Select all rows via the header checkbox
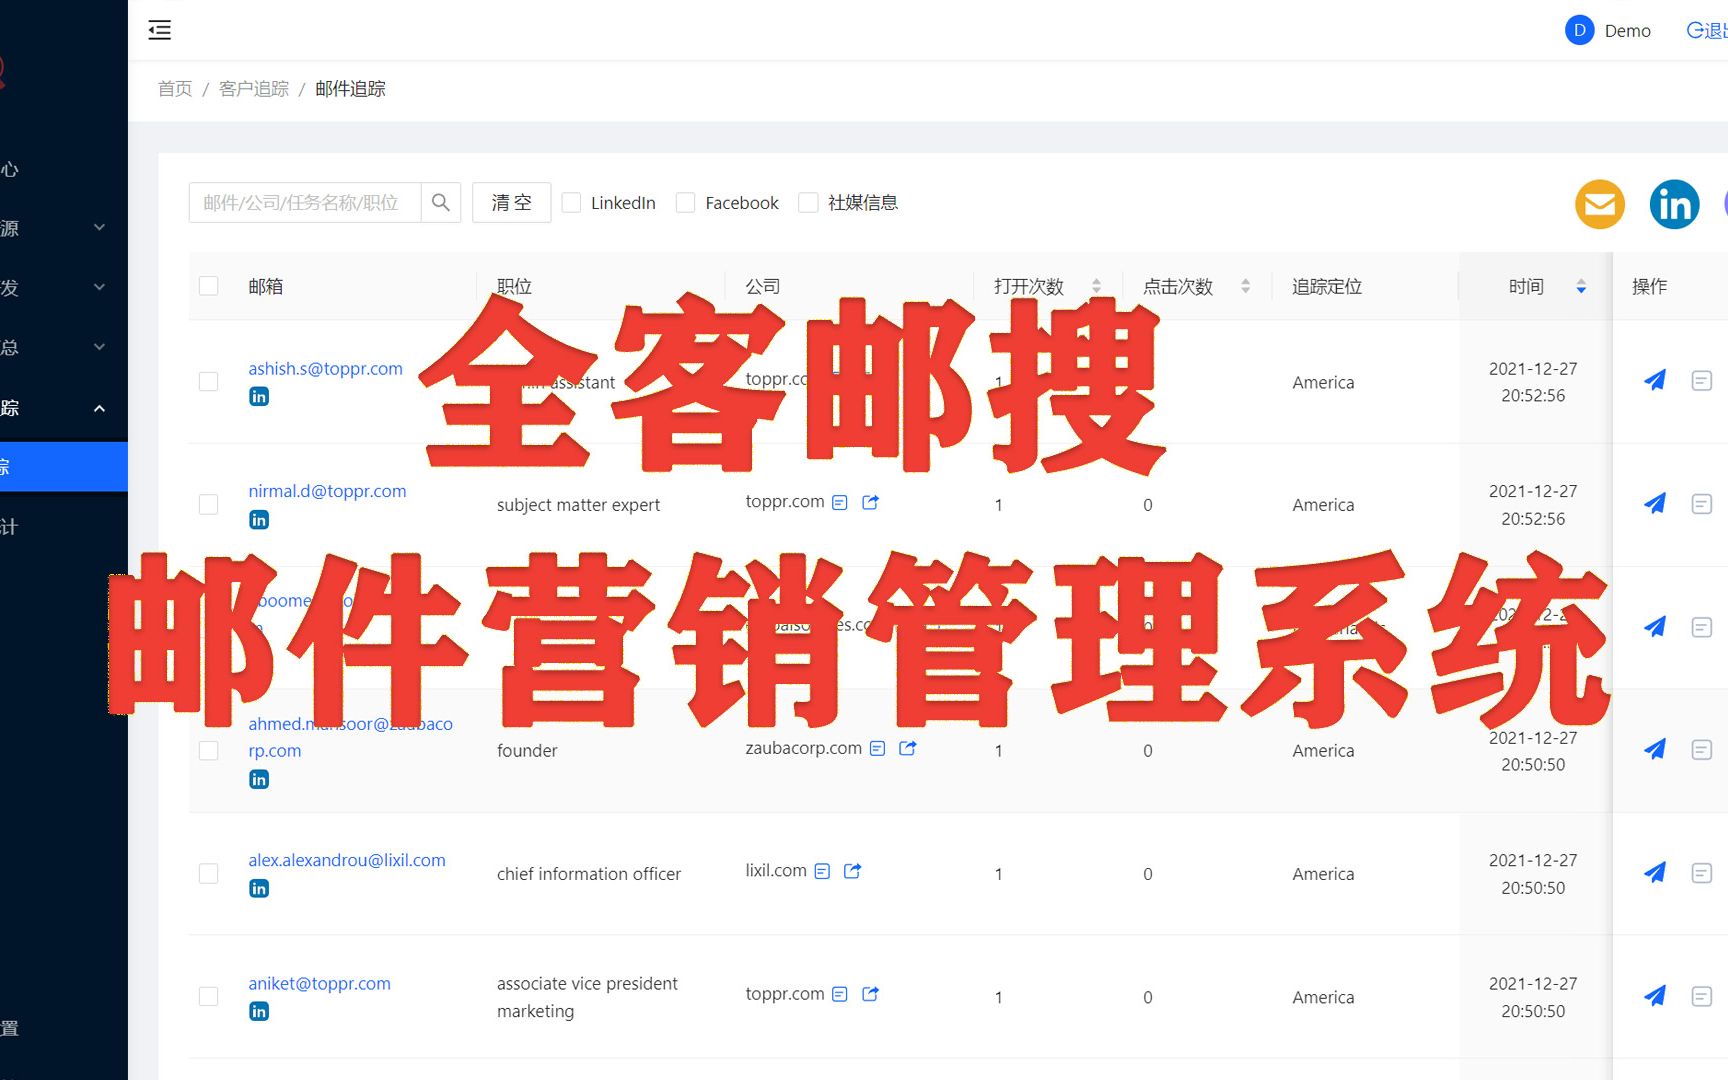 tap(208, 285)
